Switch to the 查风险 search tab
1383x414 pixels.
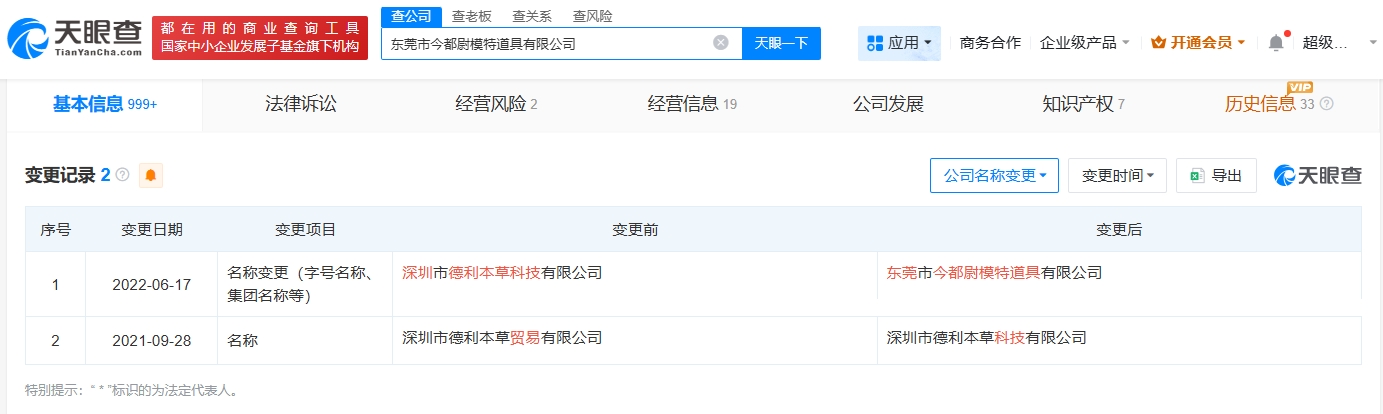(x=592, y=16)
